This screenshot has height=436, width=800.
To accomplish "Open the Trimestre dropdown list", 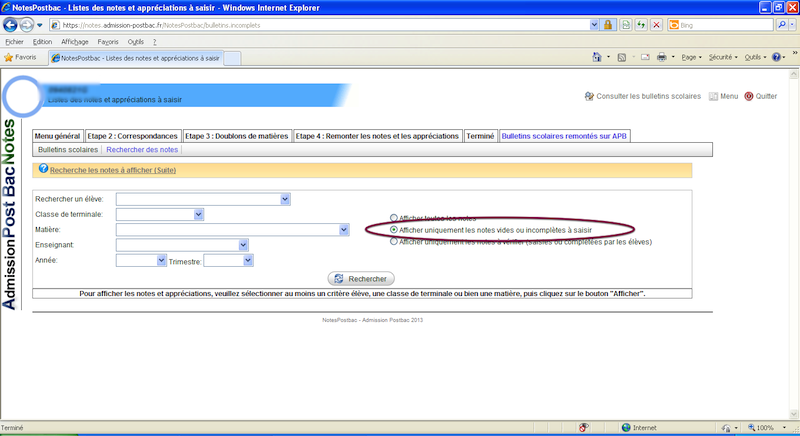I will coord(249,260).
